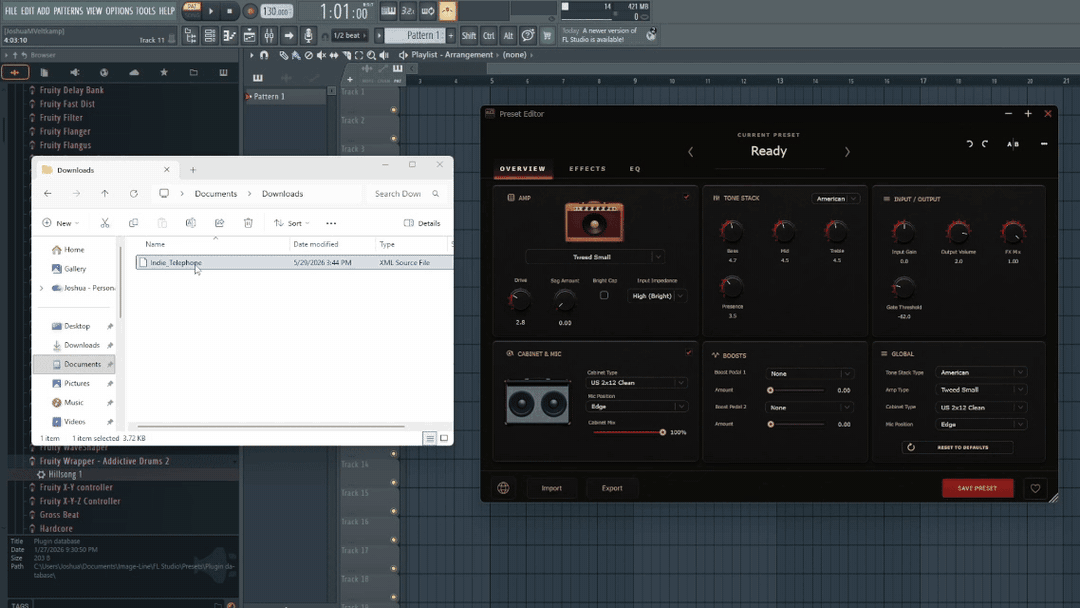
Task: Toggle the Cabinet & Mic enable checkbox
Action: point(688,353)
